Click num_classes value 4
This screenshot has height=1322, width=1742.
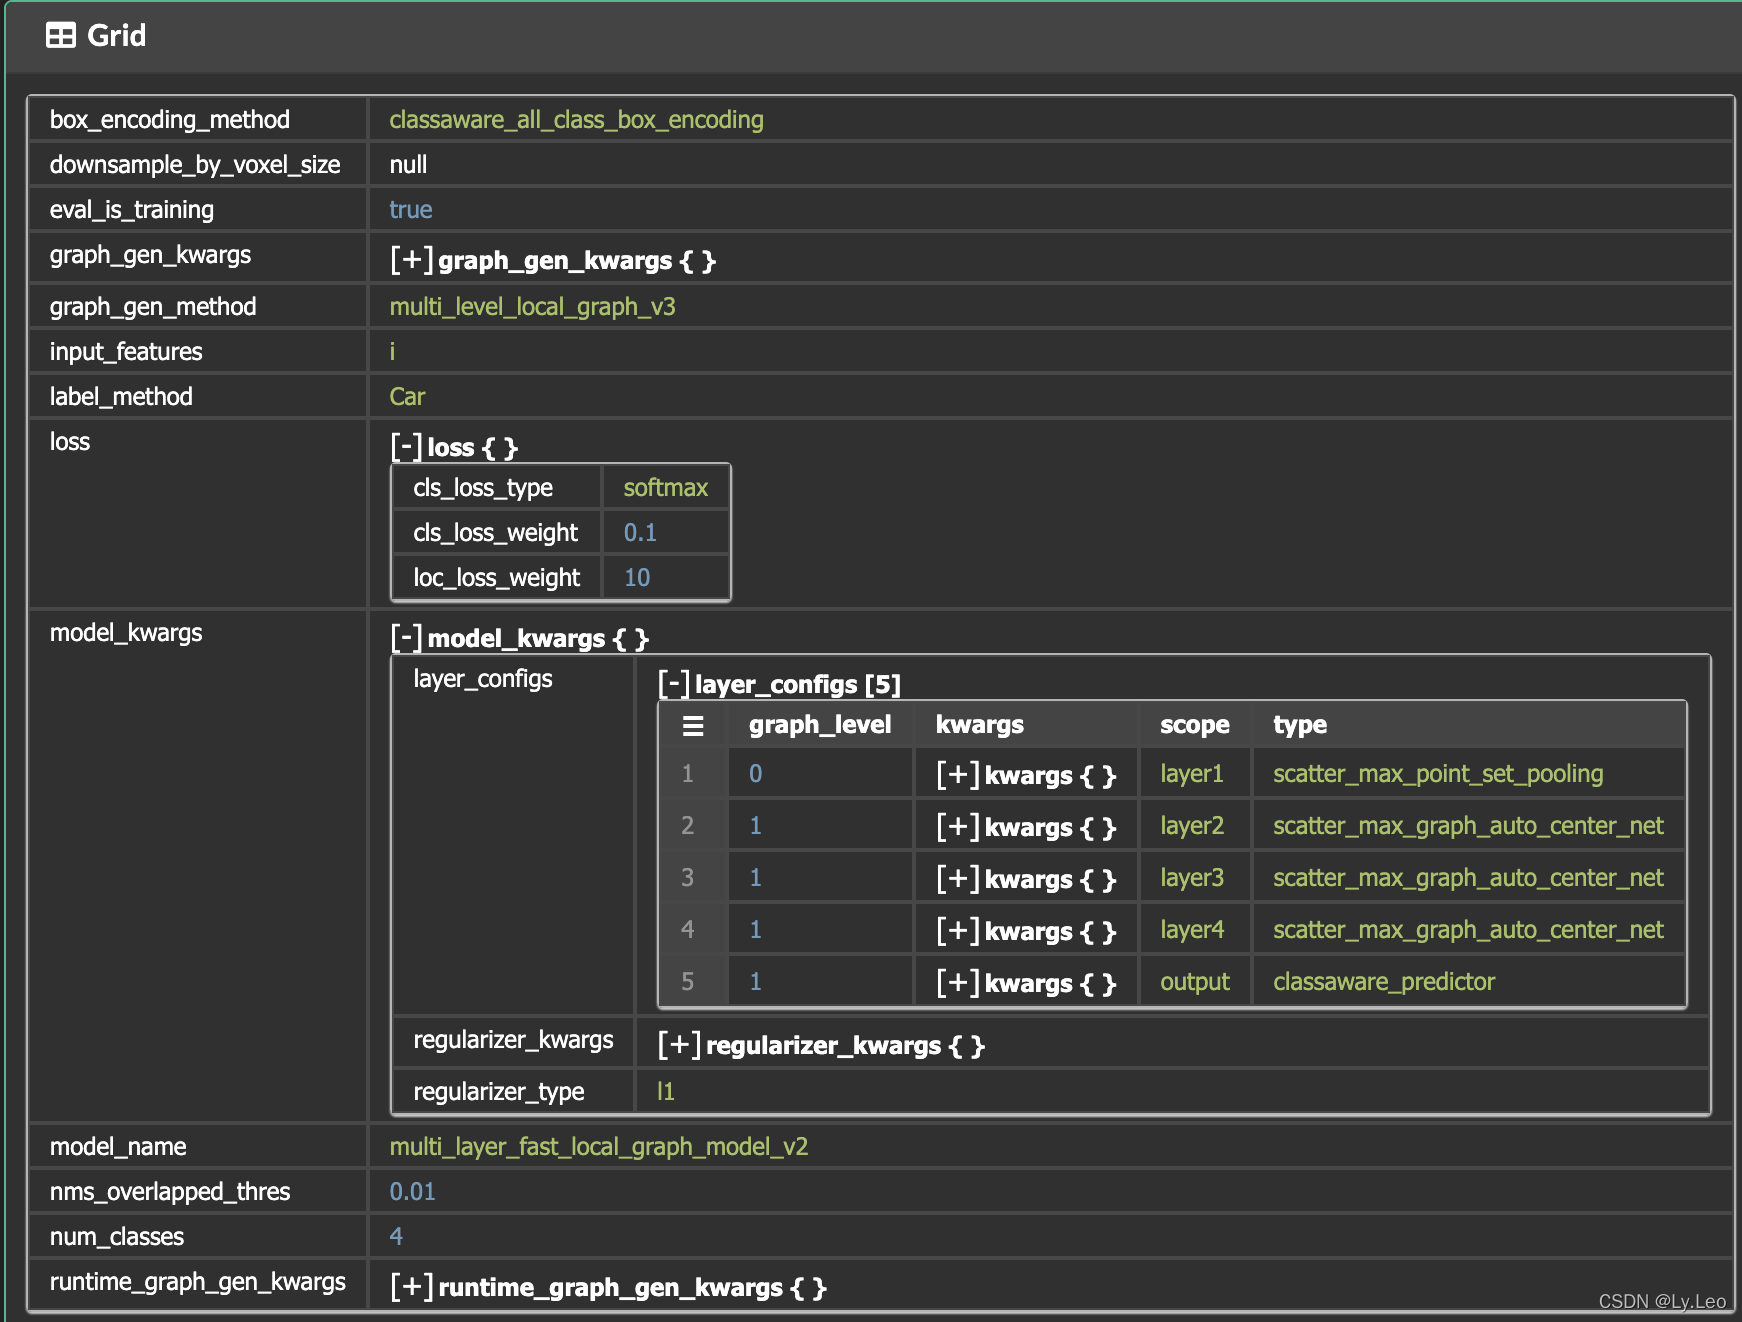click(396, 1237)
